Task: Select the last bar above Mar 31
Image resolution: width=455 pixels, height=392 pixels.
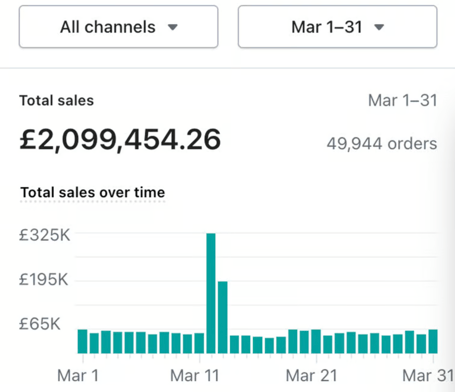Action: [x=433, y=341]
